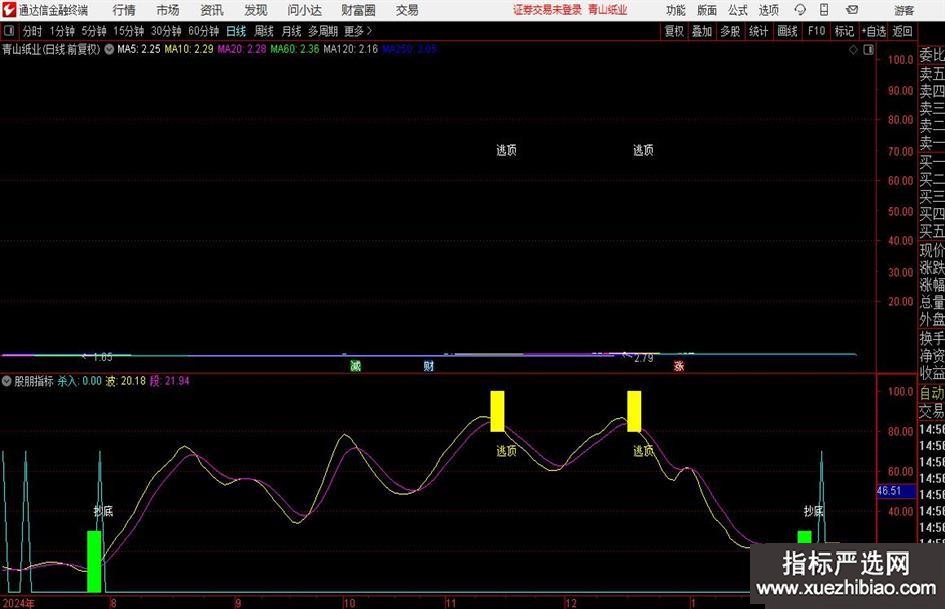Click the 叠加 overlay button

point(702,31)
